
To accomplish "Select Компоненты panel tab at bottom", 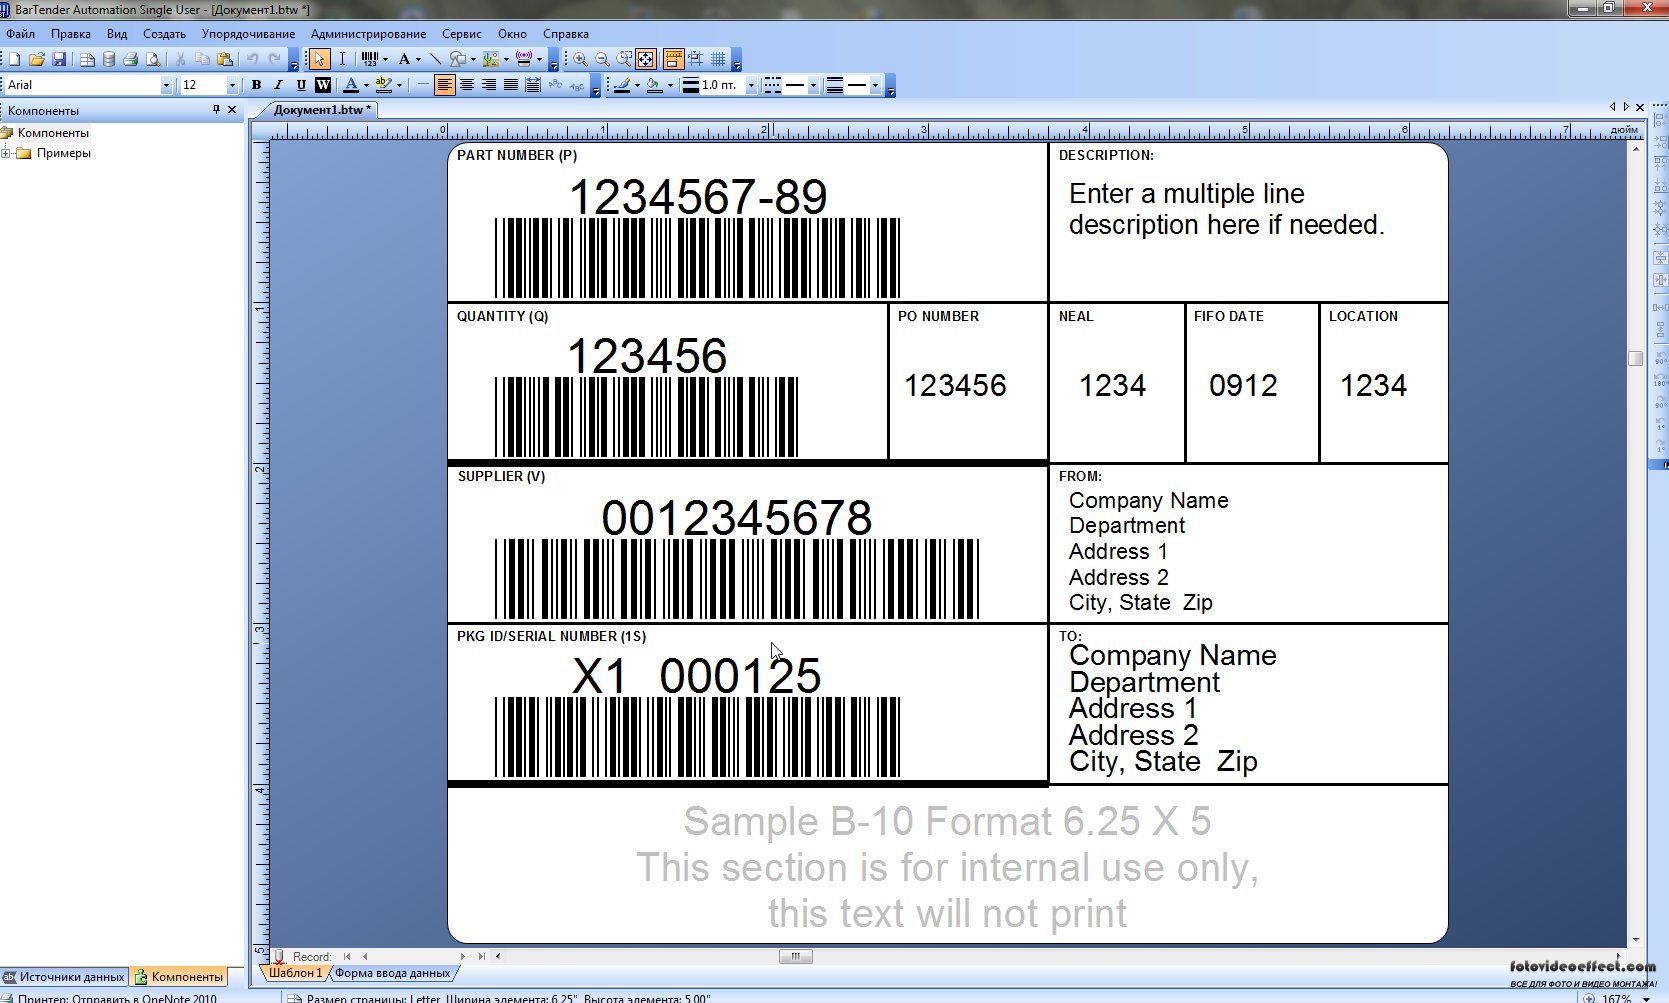I will point(179,977).
